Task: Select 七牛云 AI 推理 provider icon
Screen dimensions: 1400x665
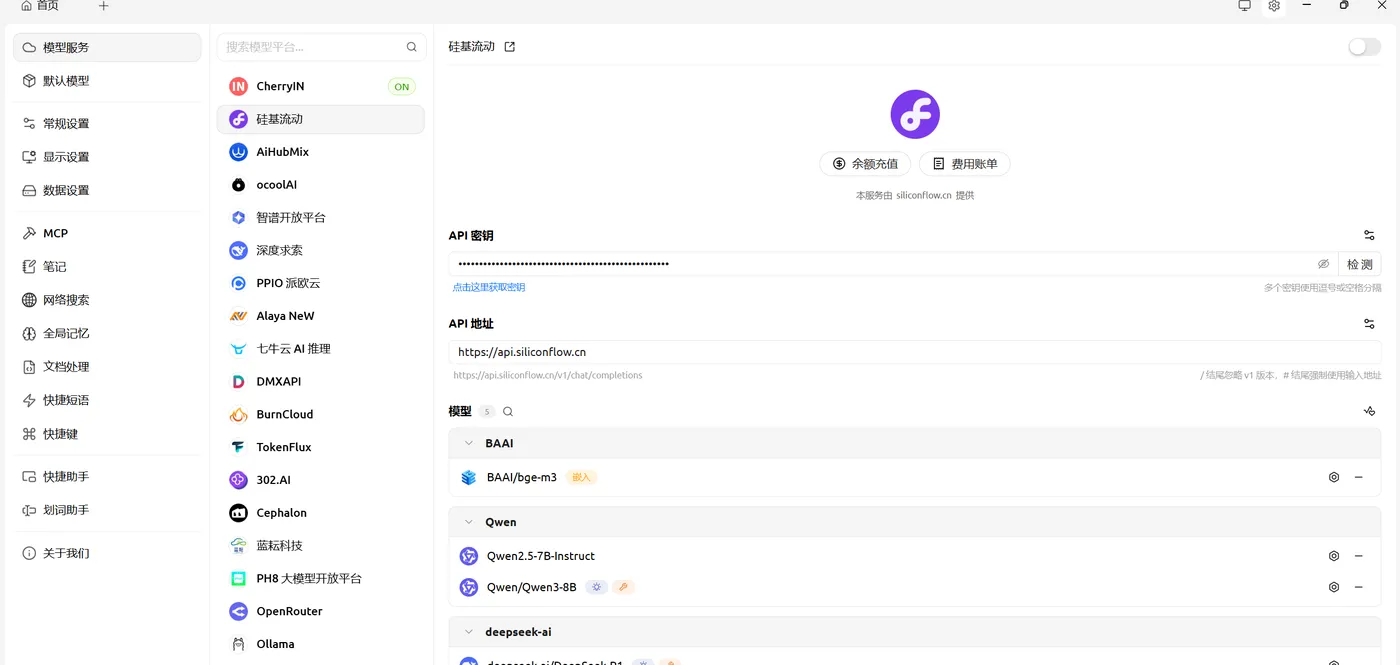Action: (x=238, y=349)
